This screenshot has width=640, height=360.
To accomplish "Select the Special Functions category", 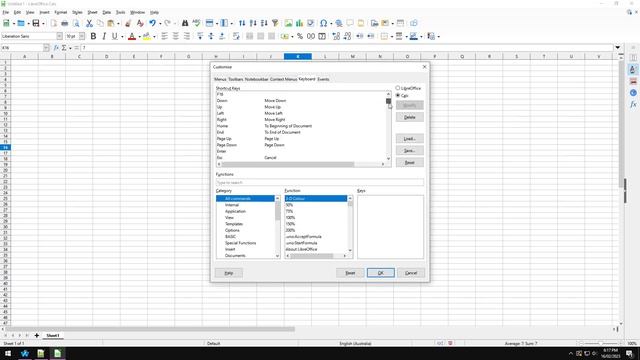I will (240, 243).
